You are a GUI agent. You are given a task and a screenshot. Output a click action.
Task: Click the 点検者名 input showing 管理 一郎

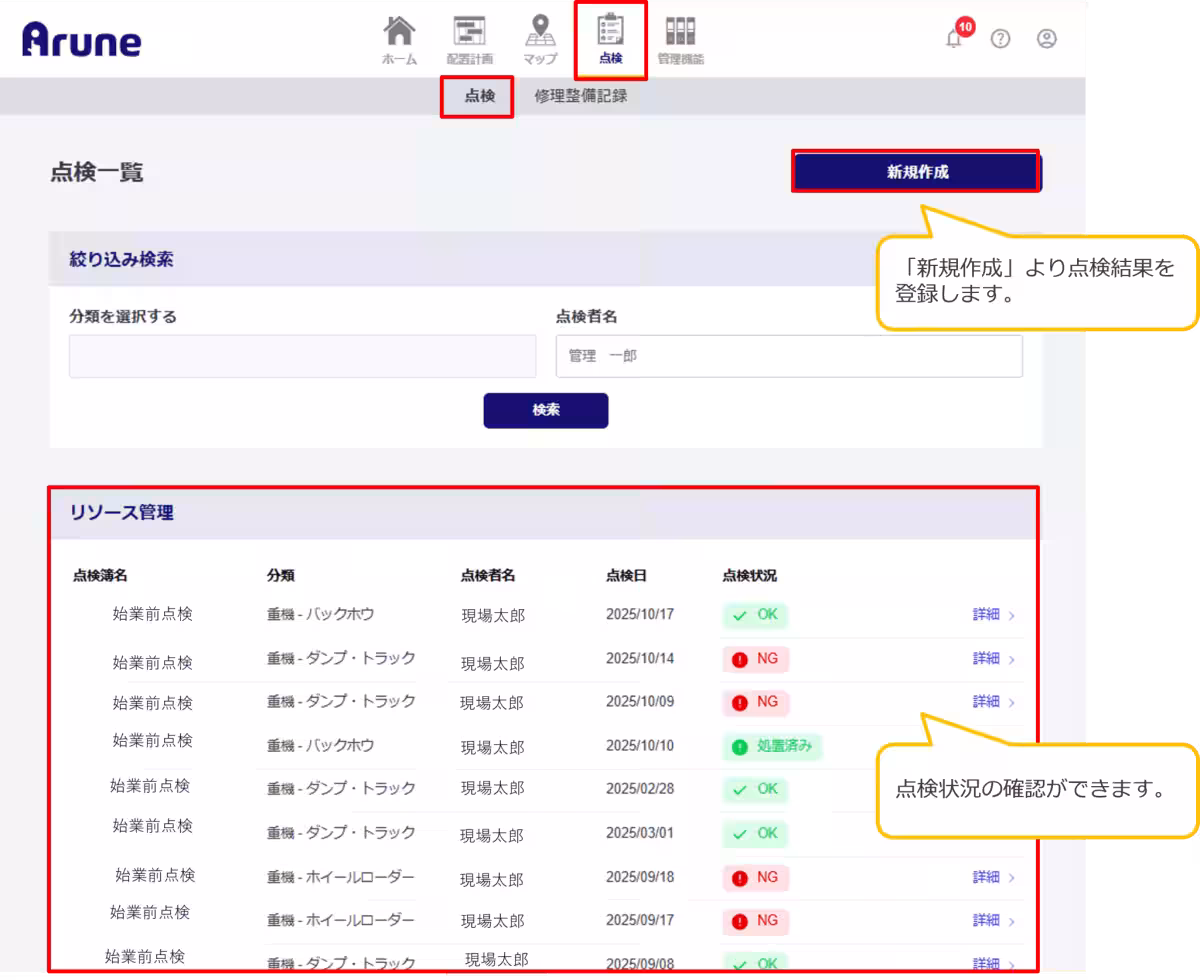coord(788,356)
